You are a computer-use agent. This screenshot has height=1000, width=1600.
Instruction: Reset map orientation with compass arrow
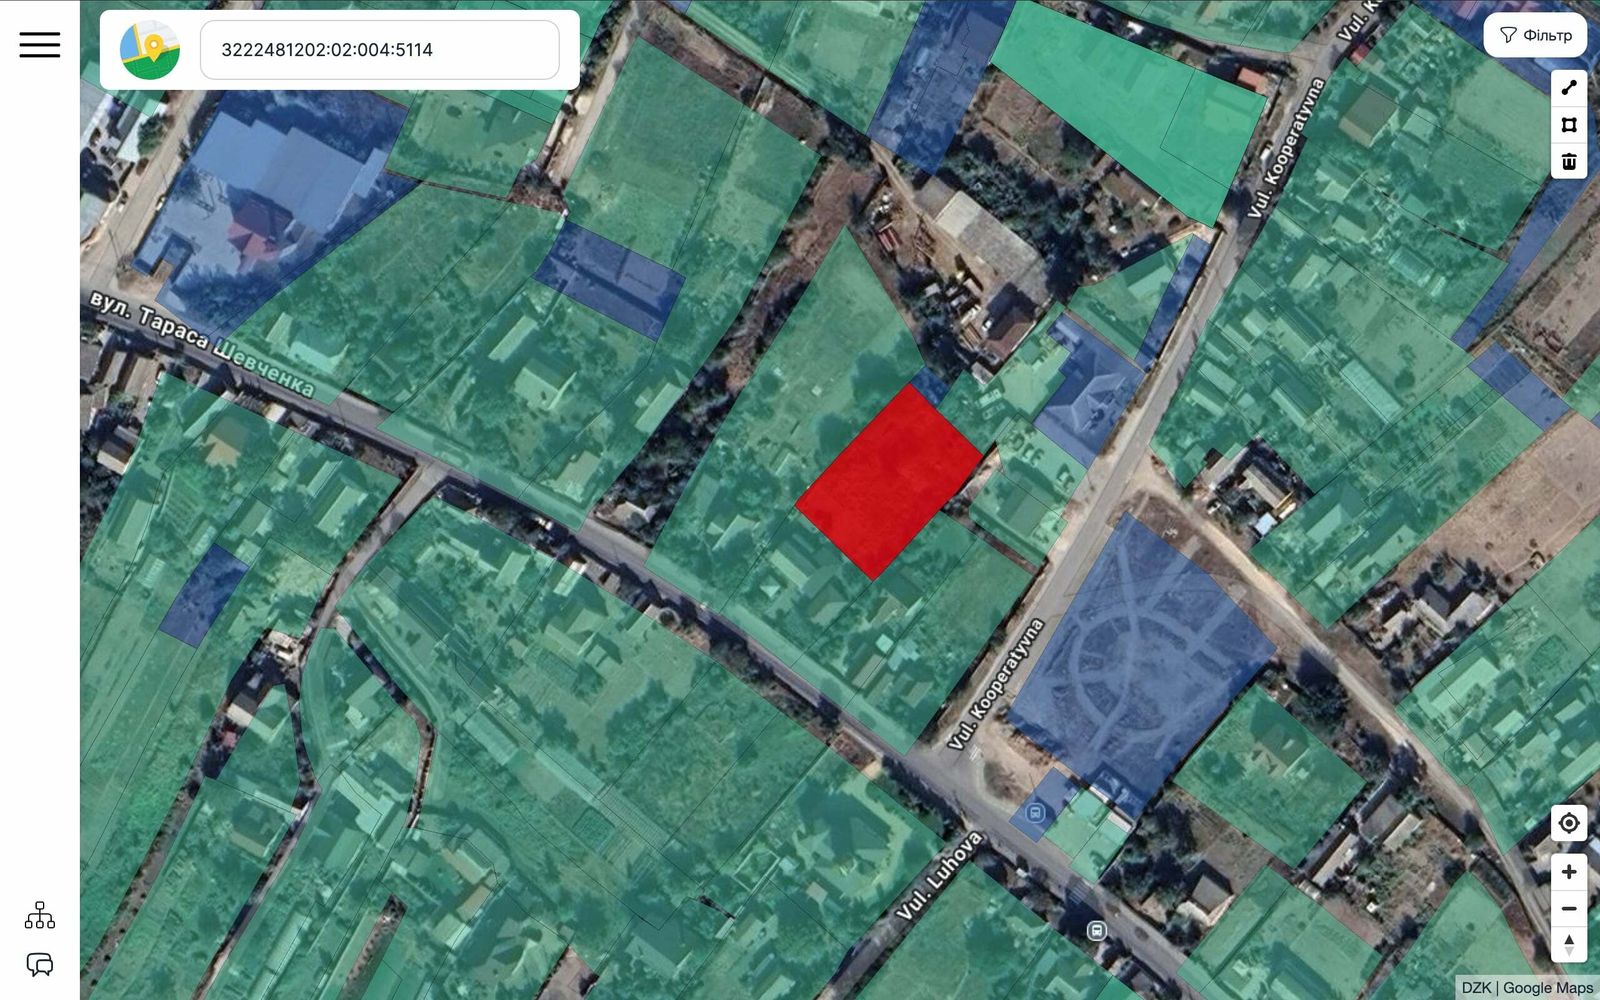click(x=1569, y=945)
